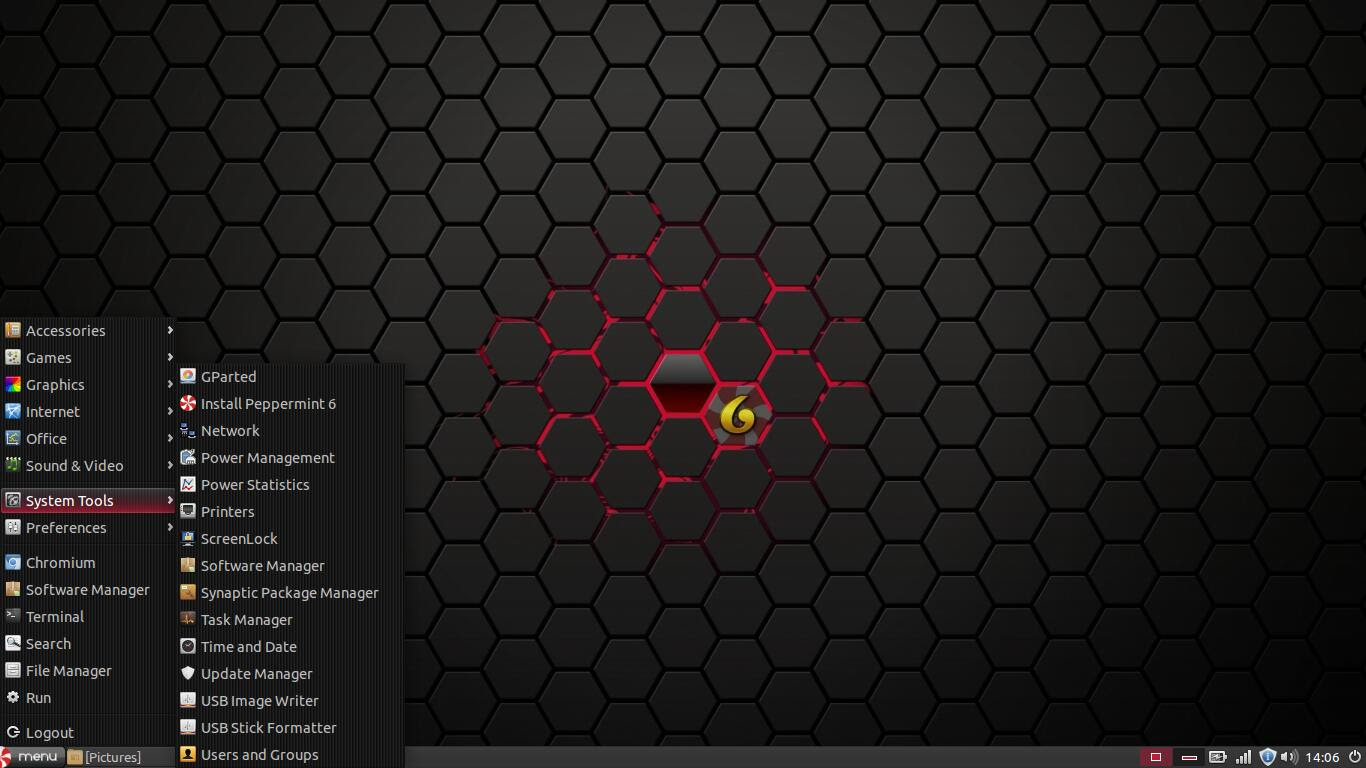Open Users and Groups
This screenshot has width=1366, height=768.
[290, 755]
